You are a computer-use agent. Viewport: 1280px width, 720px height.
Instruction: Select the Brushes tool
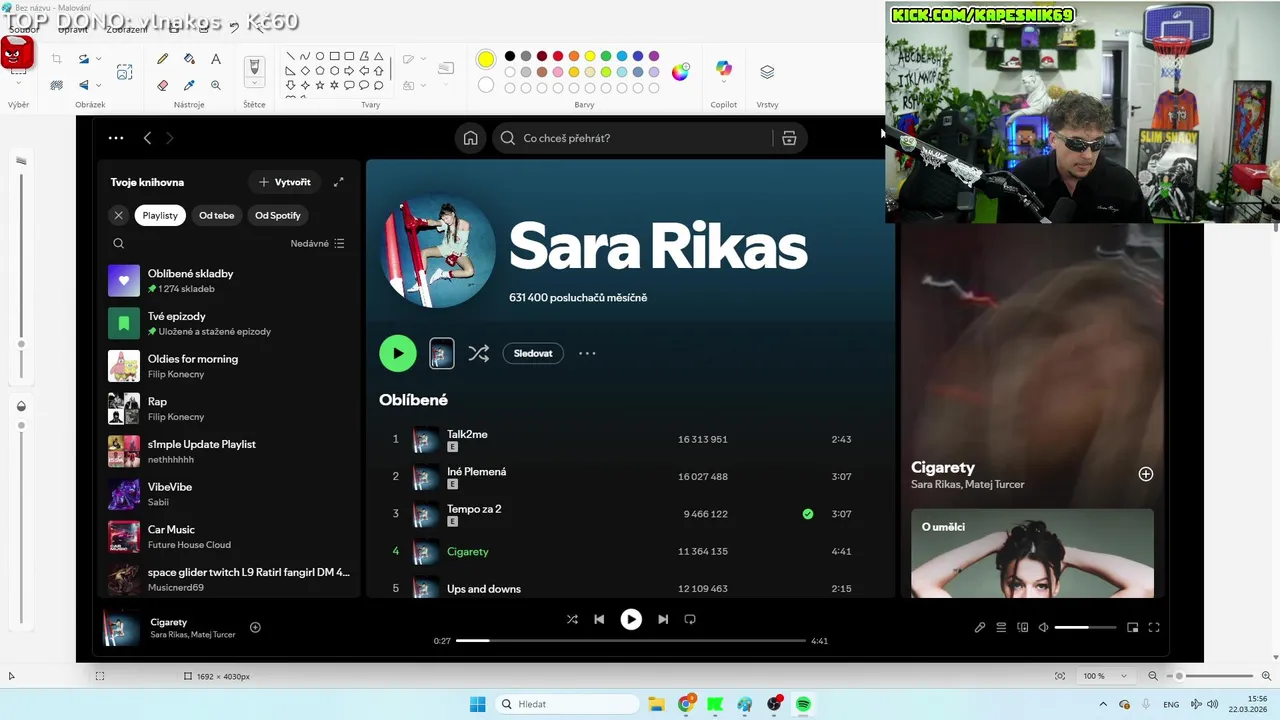pos(254,66)
